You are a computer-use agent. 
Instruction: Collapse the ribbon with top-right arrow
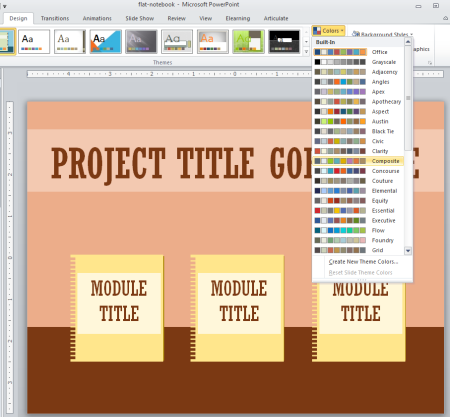[x=445, y=18]
